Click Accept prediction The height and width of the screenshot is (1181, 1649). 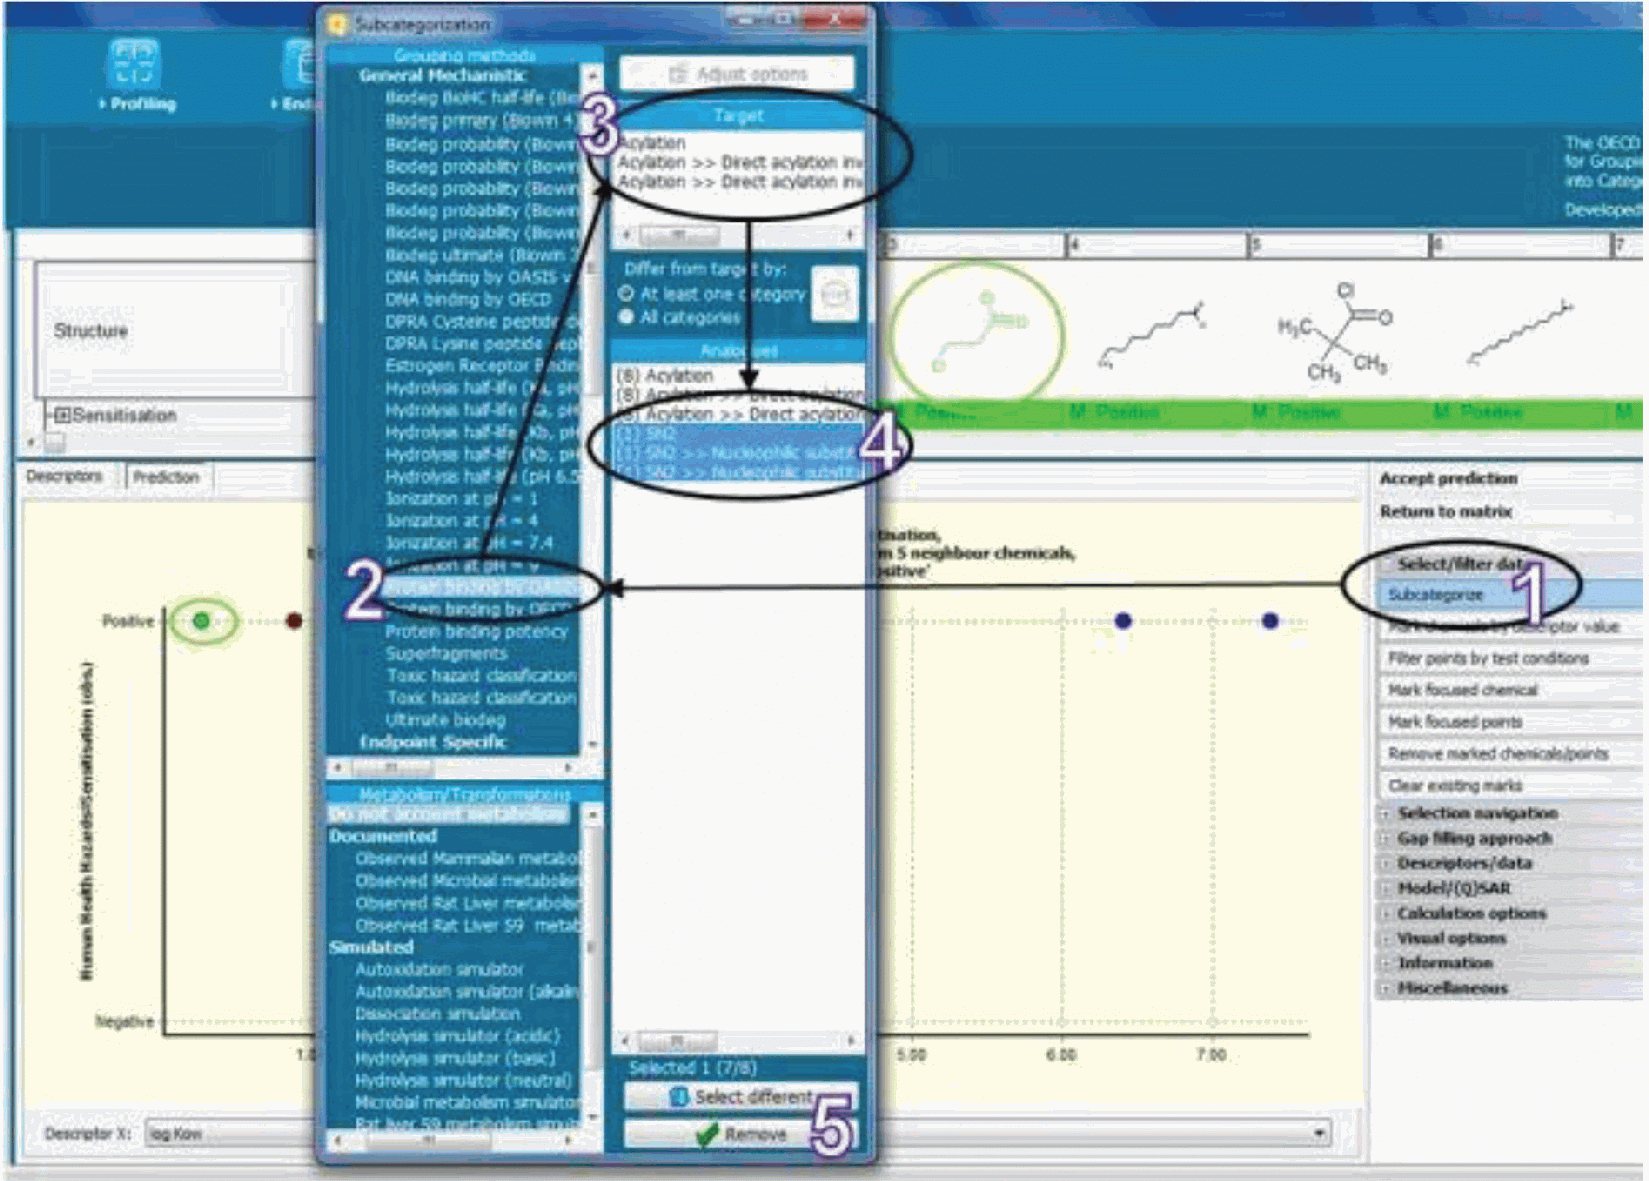click(x=1448, y=479)
